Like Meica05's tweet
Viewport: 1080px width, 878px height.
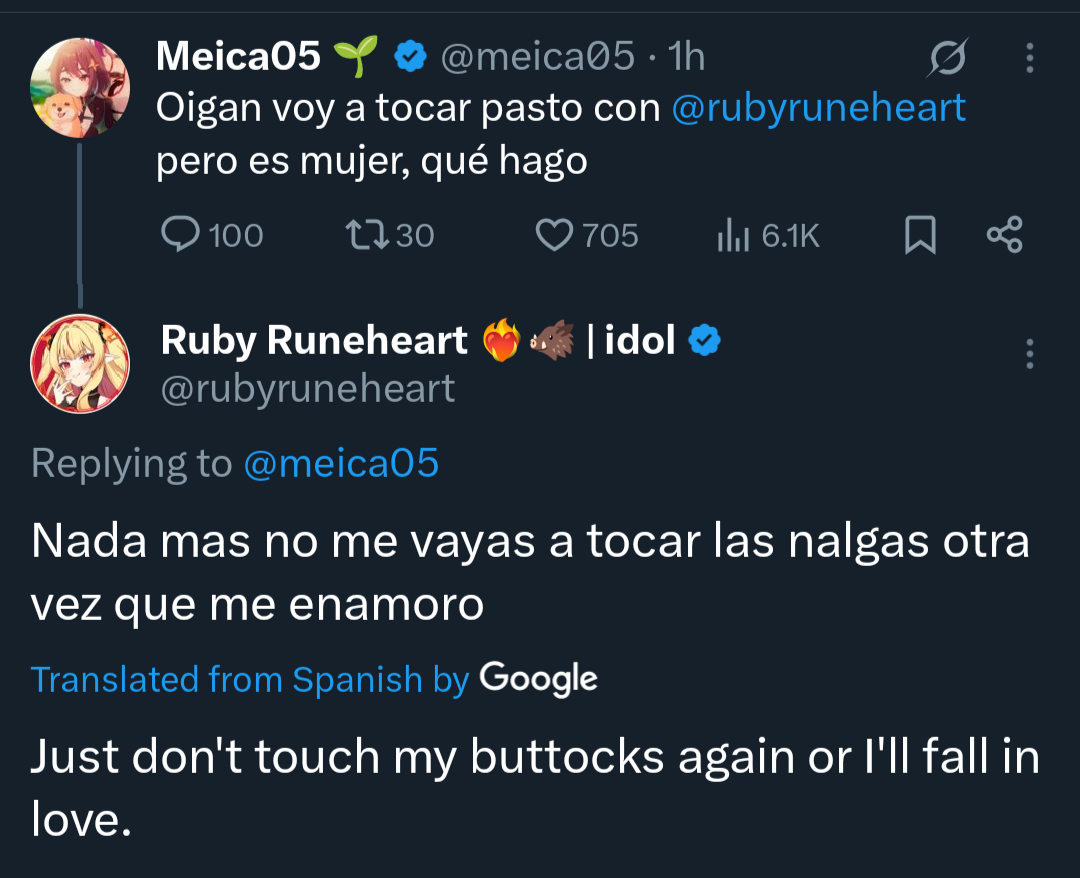(x=553, y=235)
